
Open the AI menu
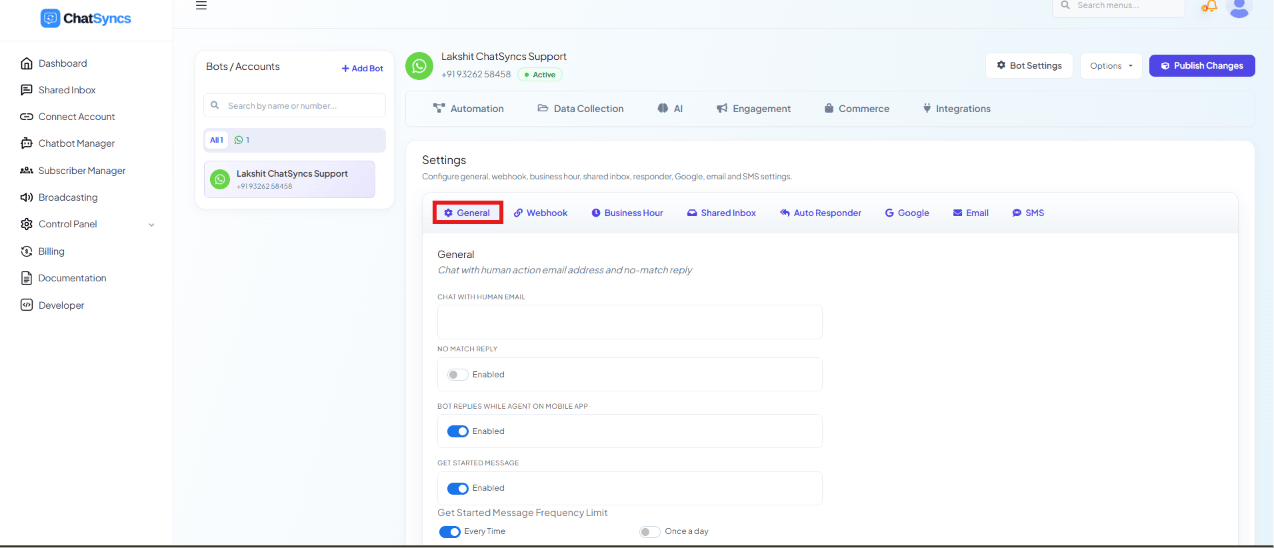(670, 109)
